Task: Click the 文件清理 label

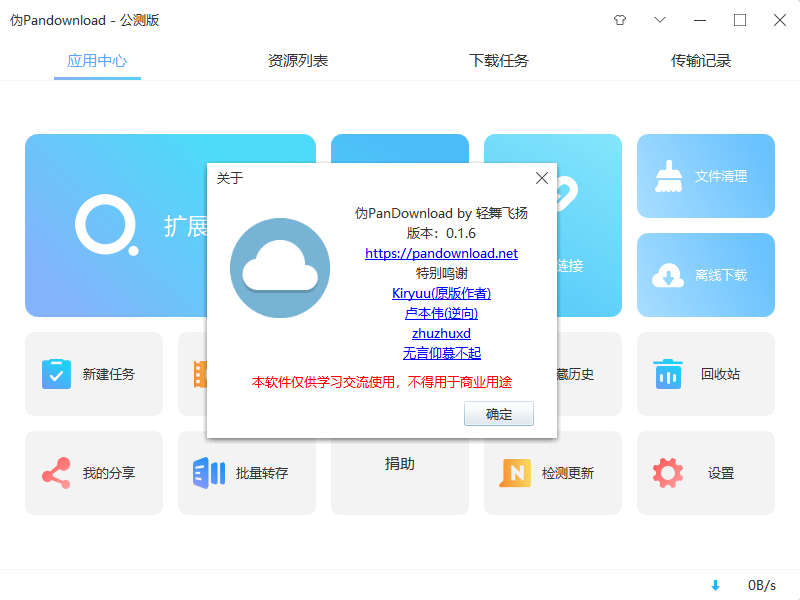Action: [x=721, y=176]
